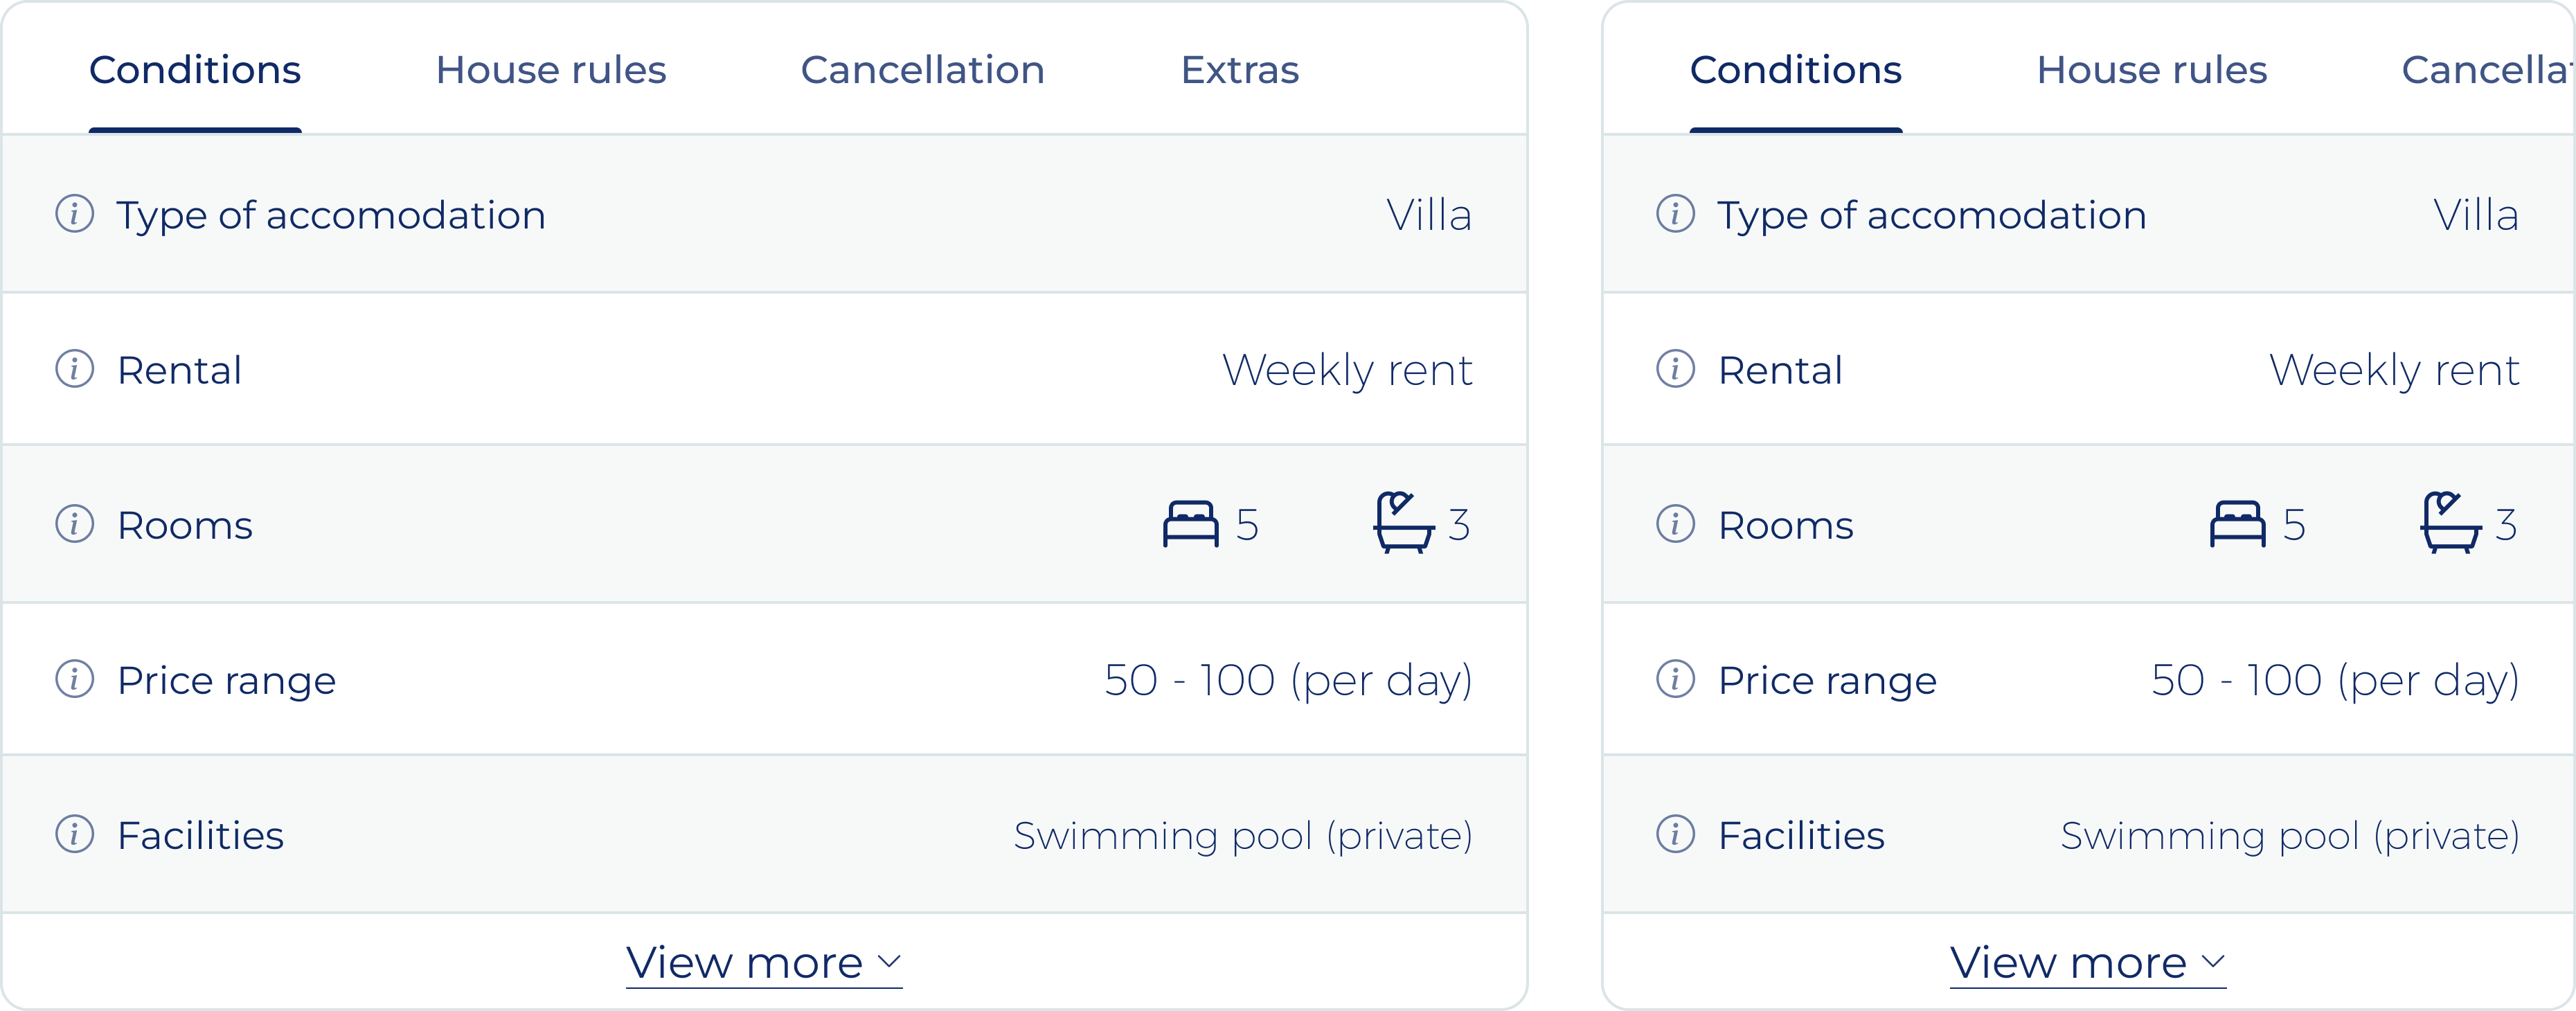Image resolution: width=2576 pixels, height=1011 pixels.
Task: Click the View more link in wide card
Action: (745, 963)
